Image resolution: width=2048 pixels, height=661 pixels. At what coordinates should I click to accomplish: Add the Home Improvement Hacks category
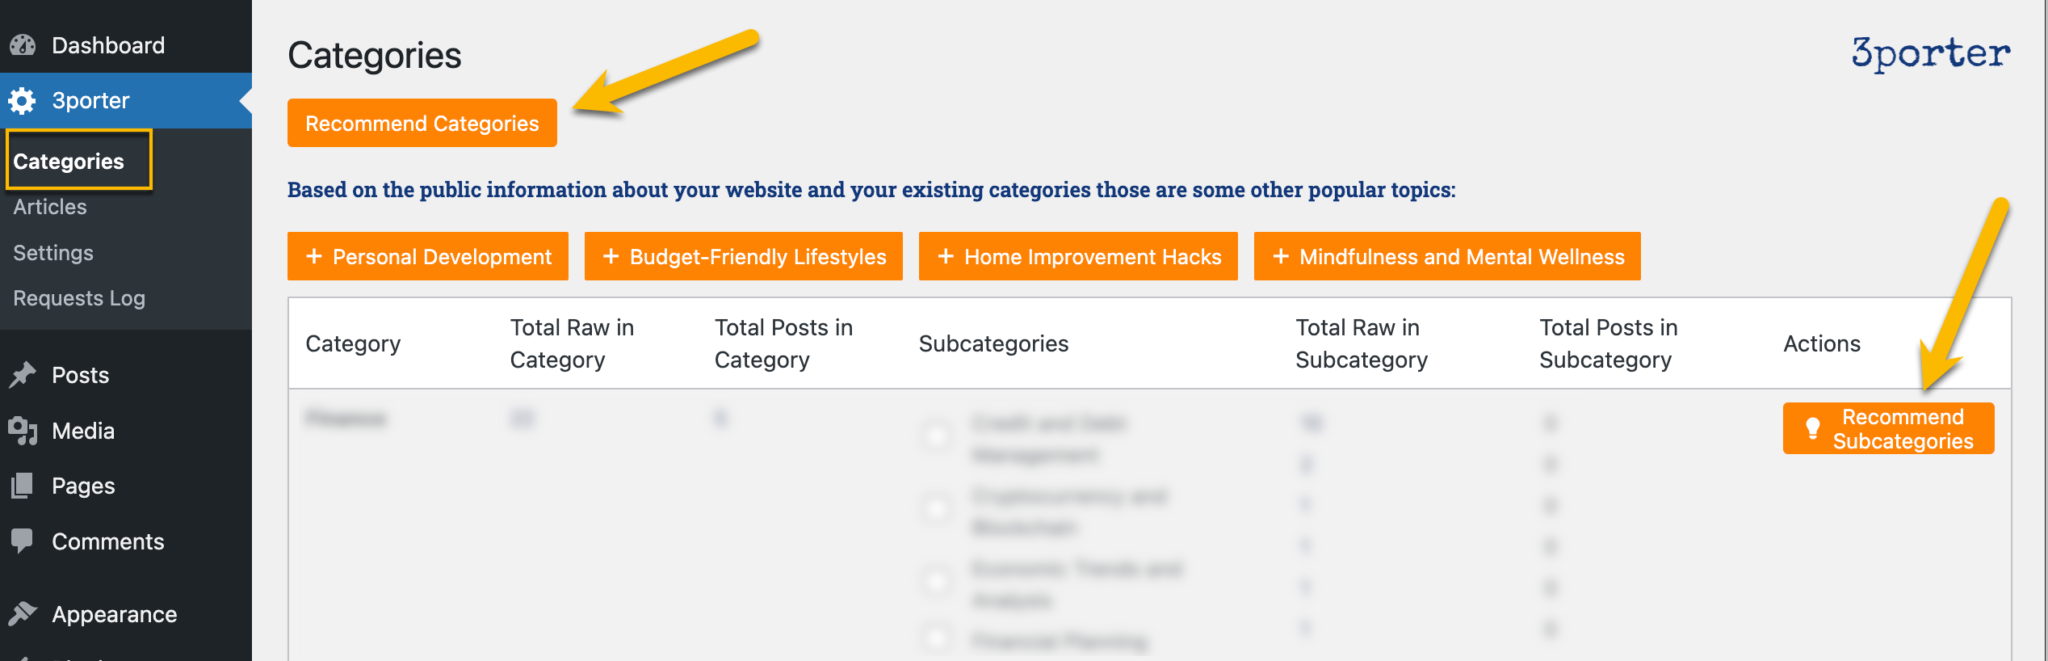click(1078, 256)
